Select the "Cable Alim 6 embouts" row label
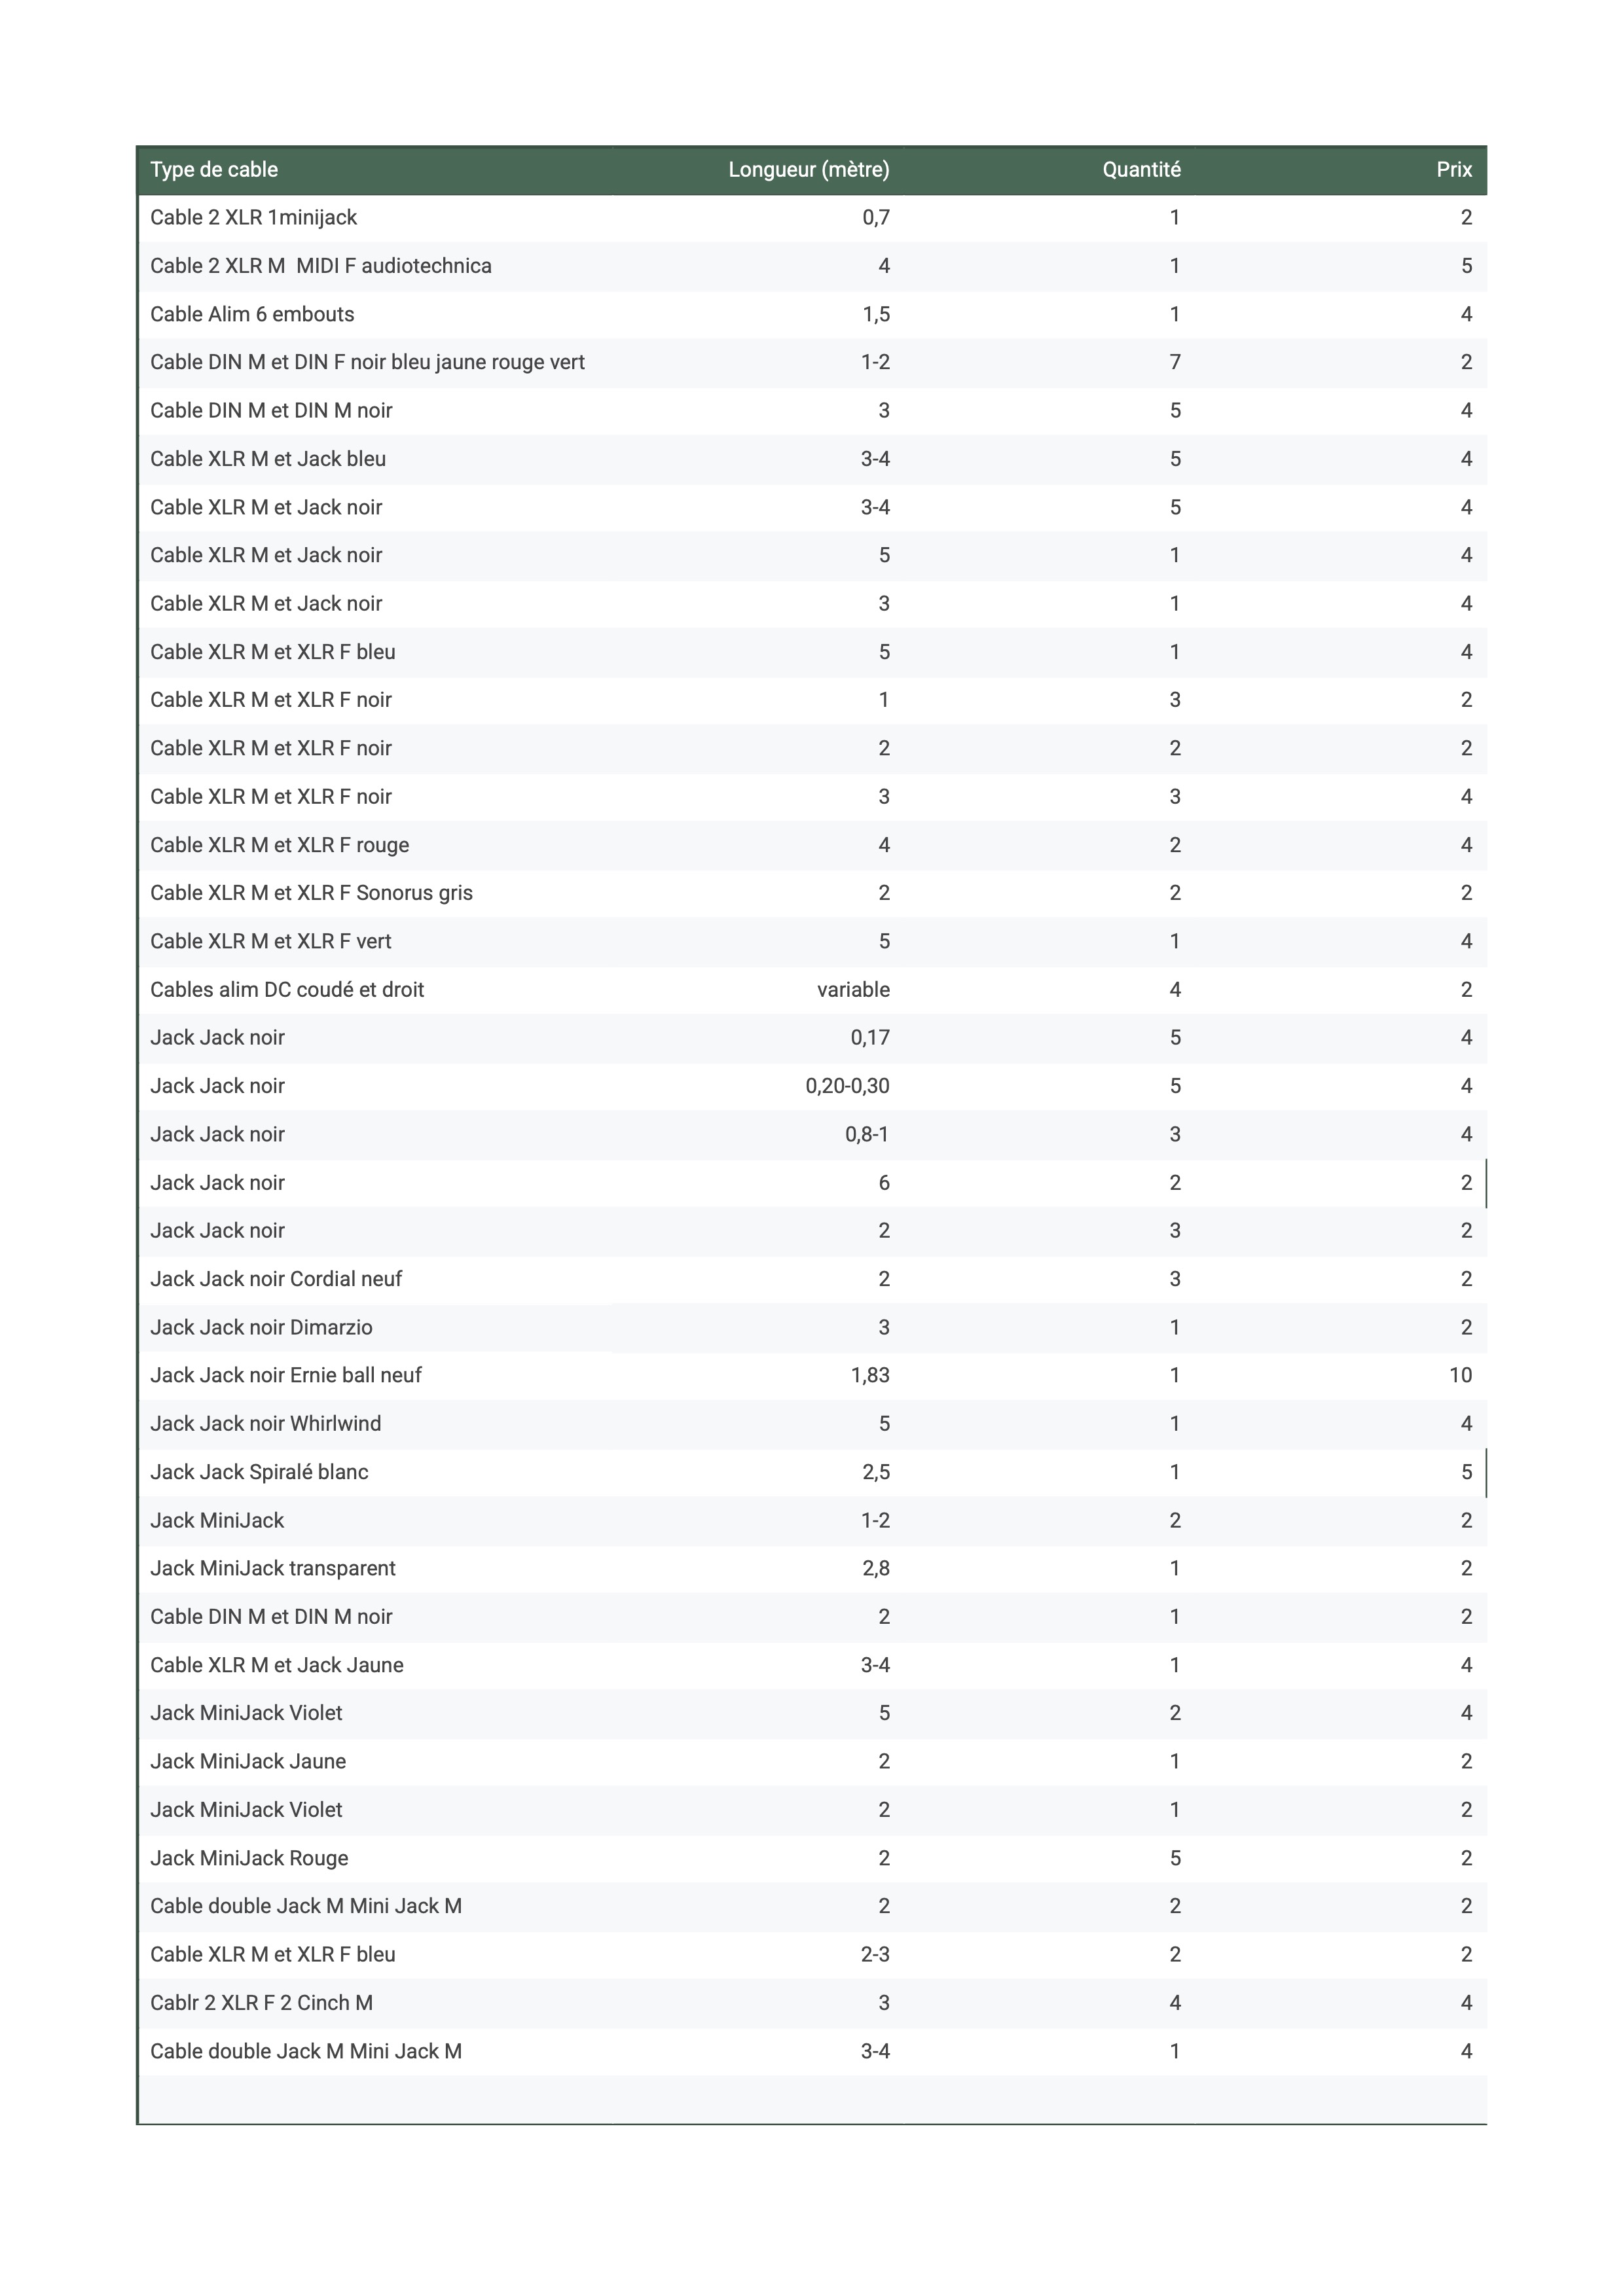Screen dimensions: 1623x2296 [252, 314]
